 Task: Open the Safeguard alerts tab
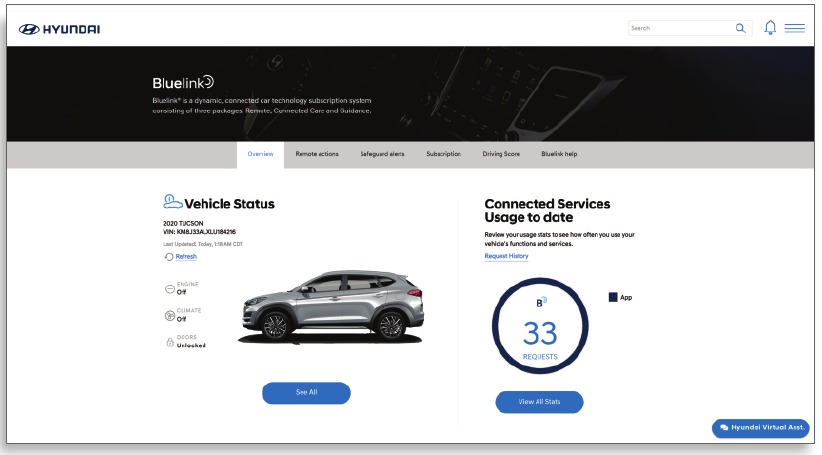[382, 154]
